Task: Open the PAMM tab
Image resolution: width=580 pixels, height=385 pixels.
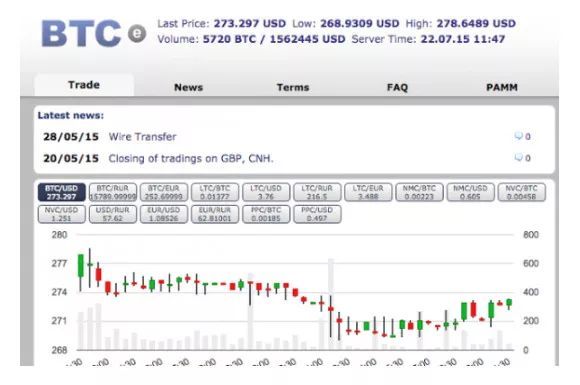Action: click(502, 88)
